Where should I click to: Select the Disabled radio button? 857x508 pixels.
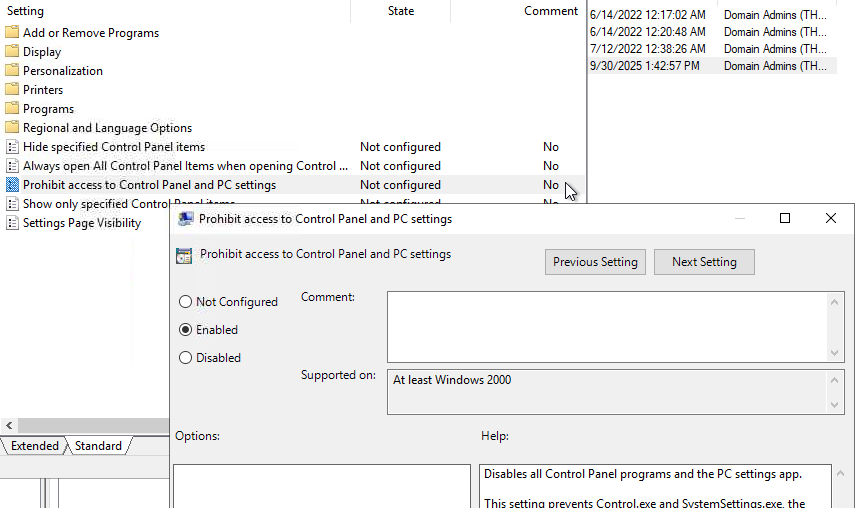(x=186, y=358)
